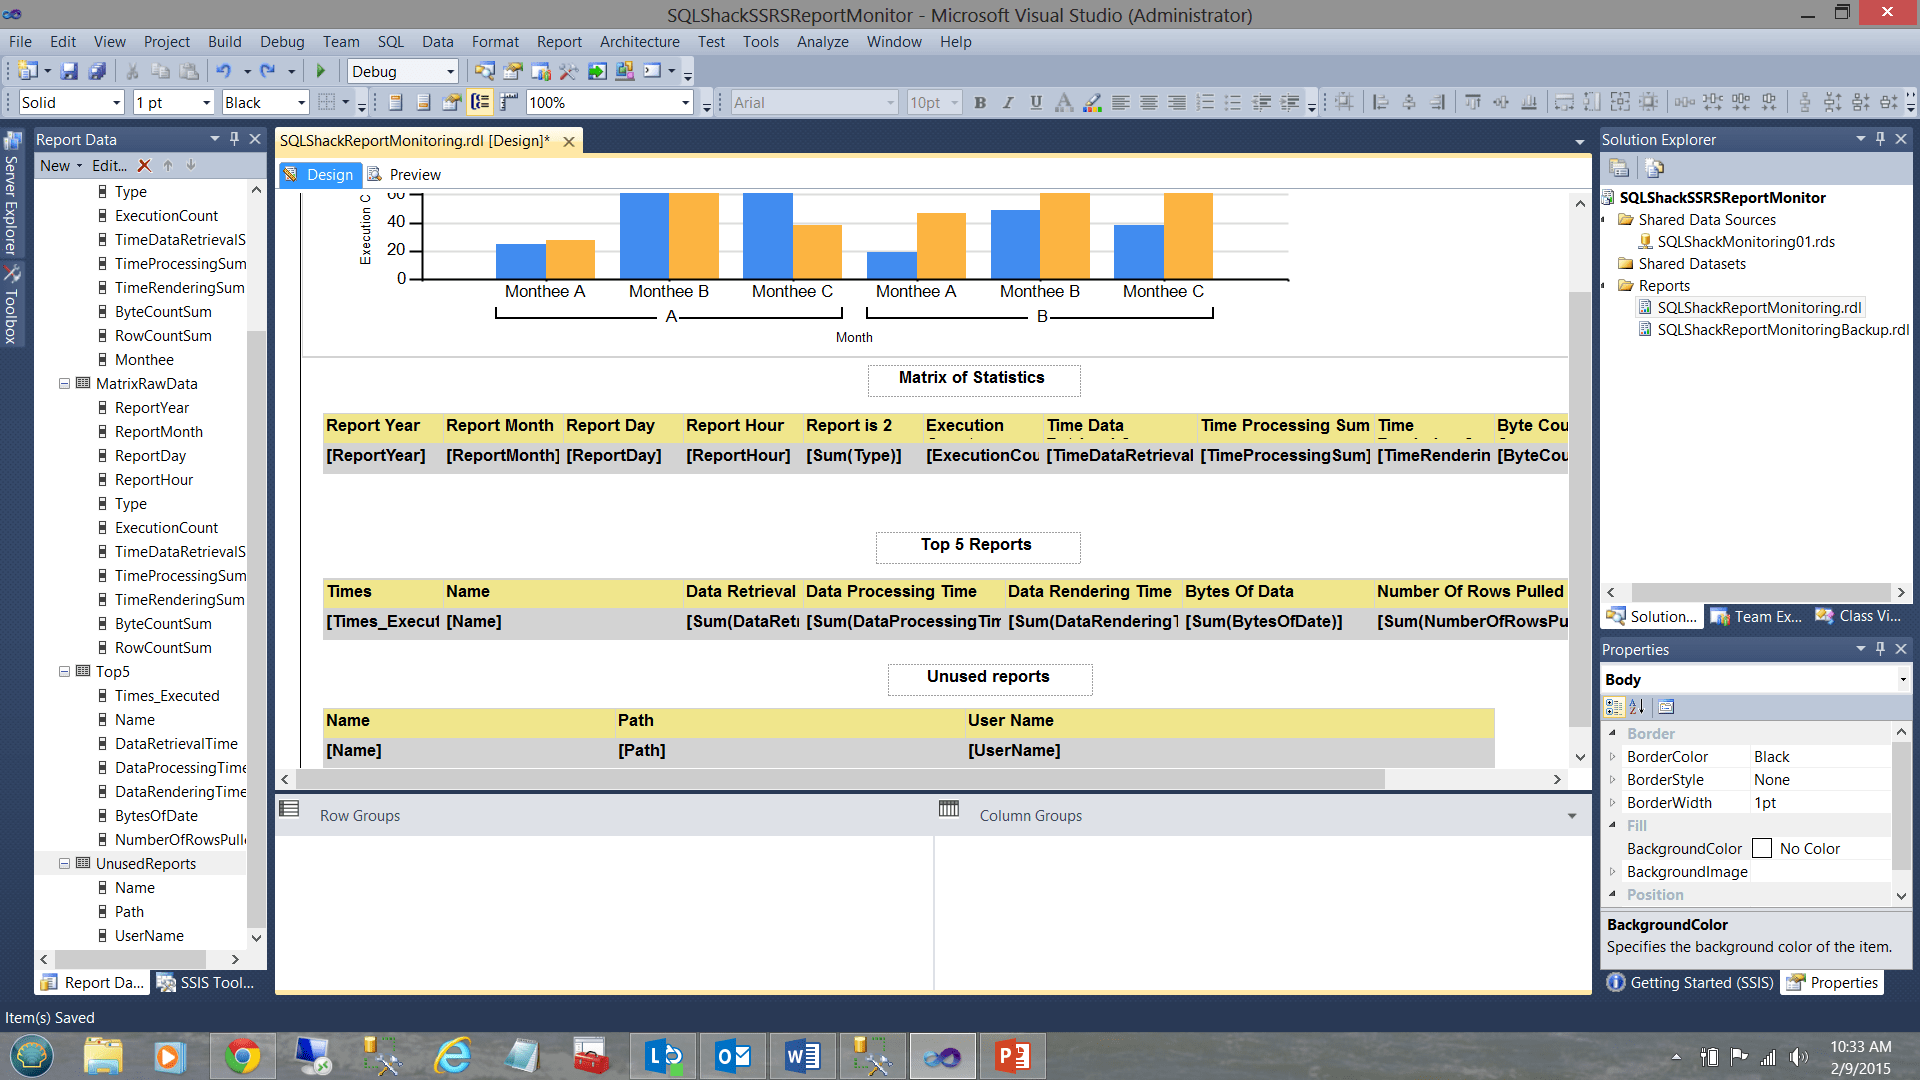Screen dimensions: 1920x1080
Task: Open the Report menu
Action: pos(558,42)
